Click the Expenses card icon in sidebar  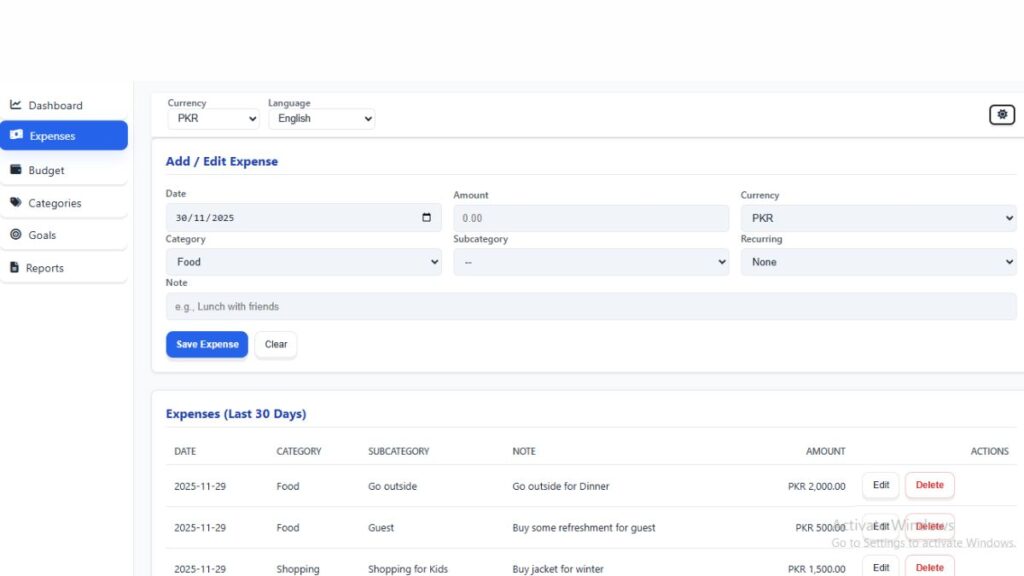coord(16,135)
